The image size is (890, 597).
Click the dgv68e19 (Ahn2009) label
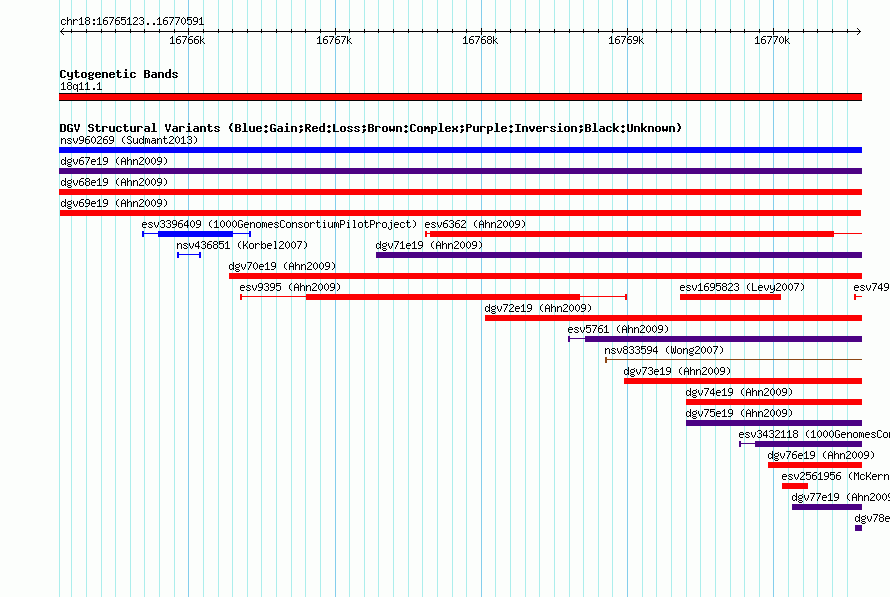[x=114, y=182]
